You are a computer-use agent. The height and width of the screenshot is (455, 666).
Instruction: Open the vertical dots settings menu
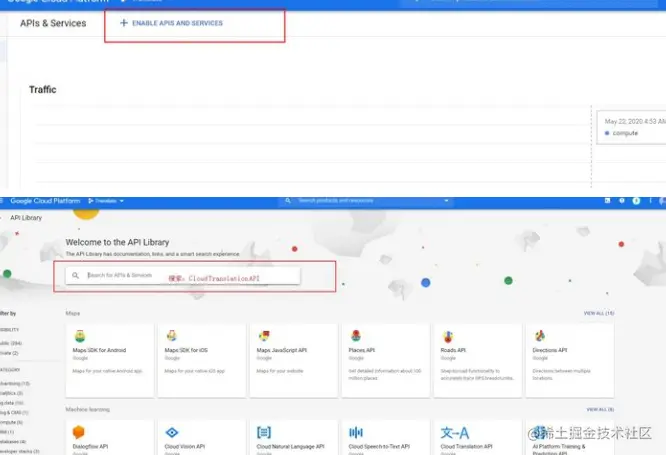[x=650, y=201]
